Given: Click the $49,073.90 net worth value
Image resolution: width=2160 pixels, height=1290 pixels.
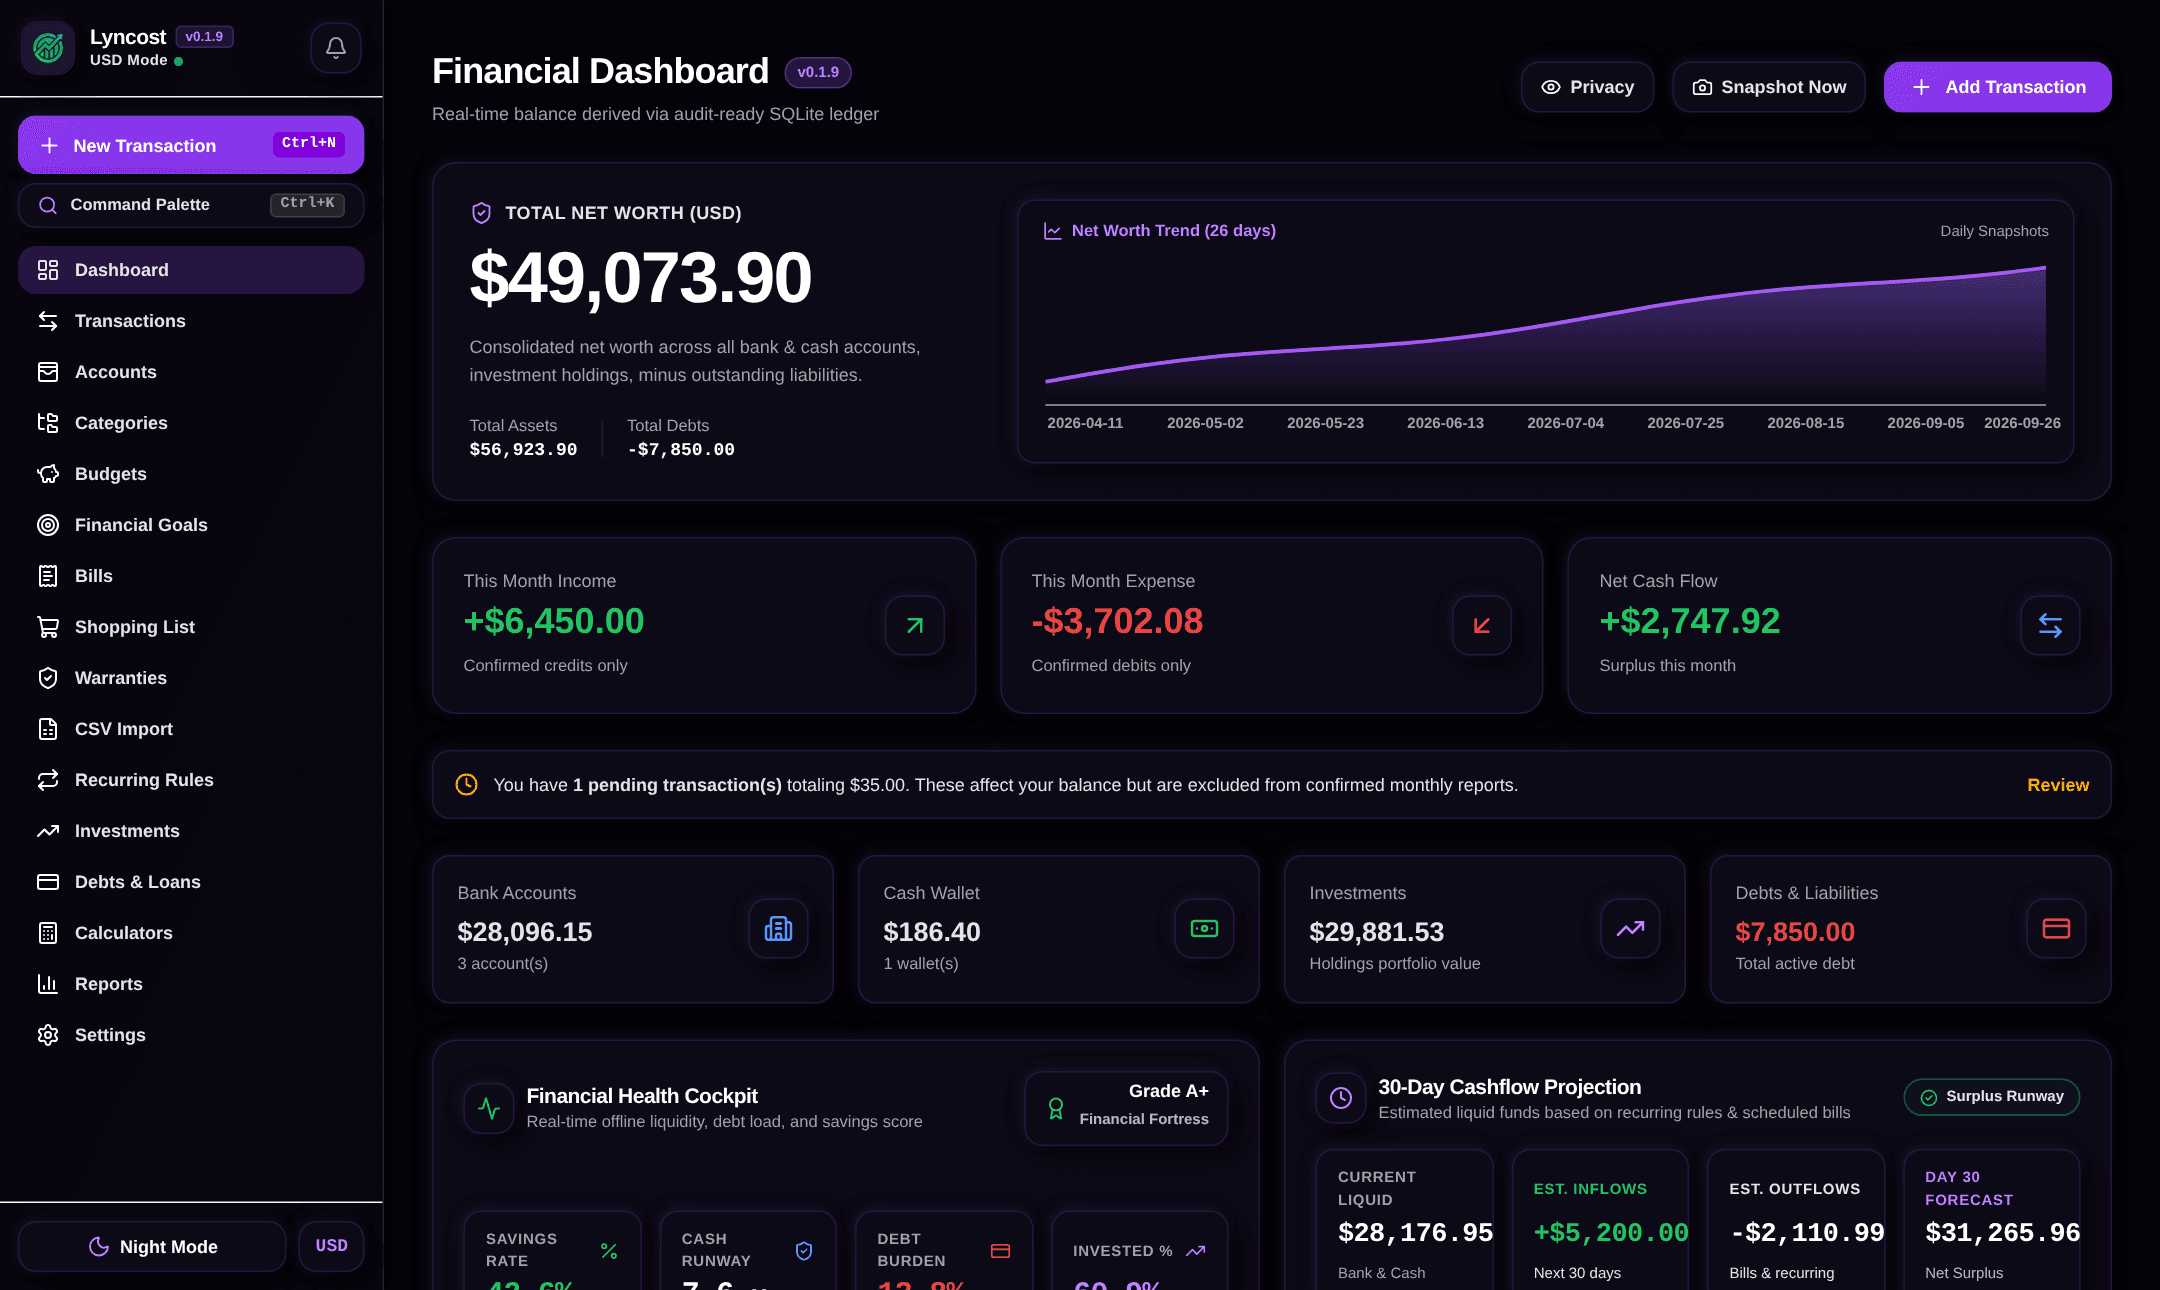Looking at the screenshot, I should (x=640, y=278).
